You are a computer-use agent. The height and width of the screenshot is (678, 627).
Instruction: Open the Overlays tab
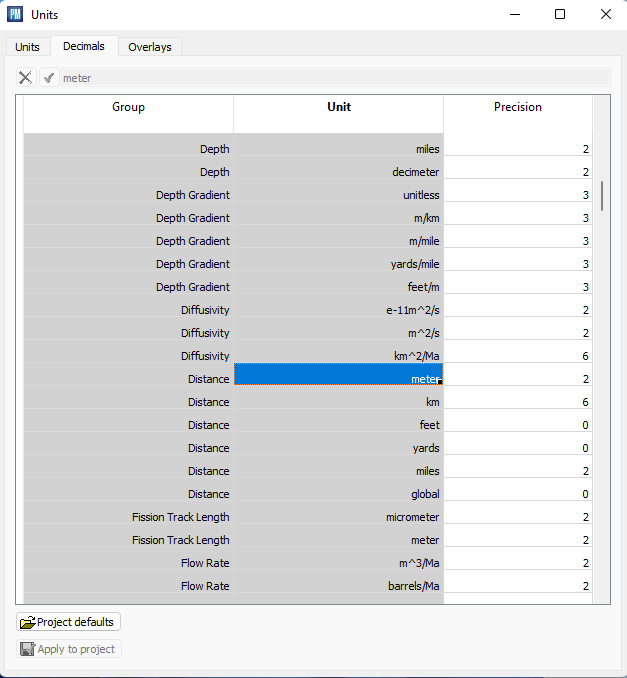[149, 47]
